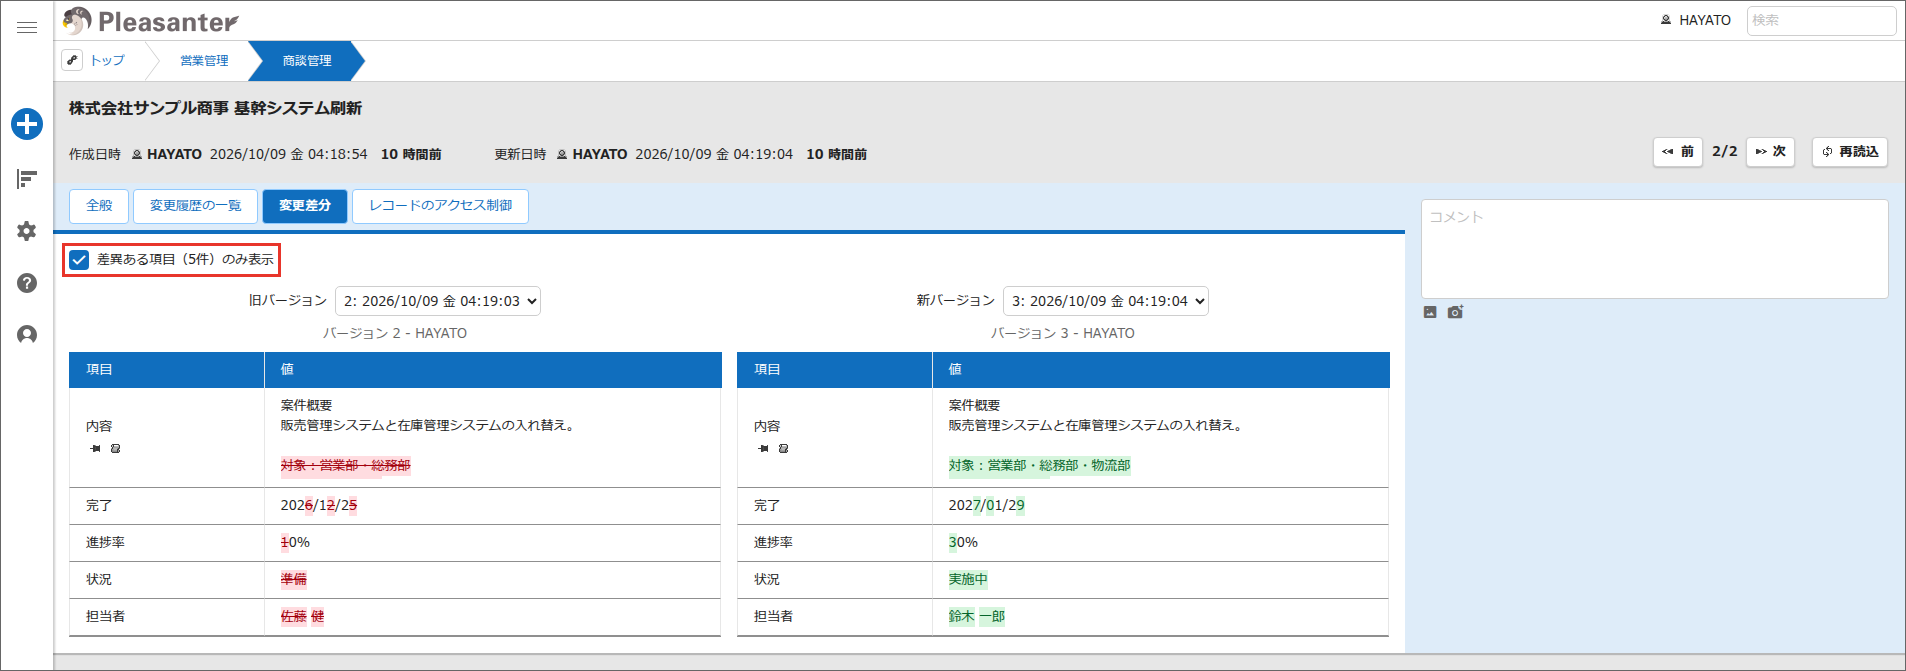
Task: Open the 新バージョン version dropdown
Action: pyautogui.click(x=1106, y=301)
